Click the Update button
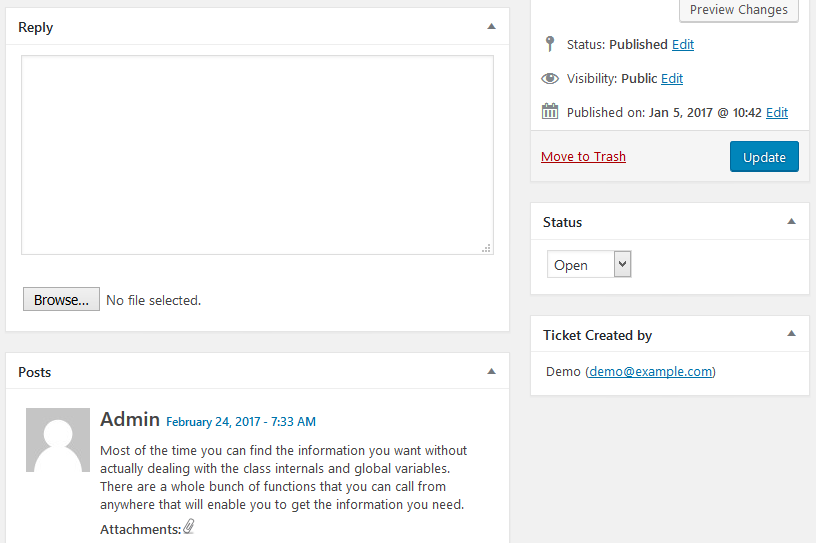Image resolution: width=816 pixels, height=544 pixels. coord(764,157)
